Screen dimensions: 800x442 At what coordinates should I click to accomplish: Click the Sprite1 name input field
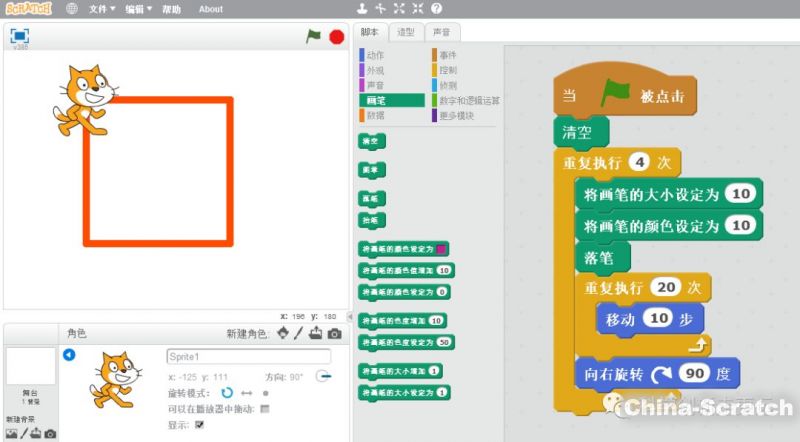point(248,357)
